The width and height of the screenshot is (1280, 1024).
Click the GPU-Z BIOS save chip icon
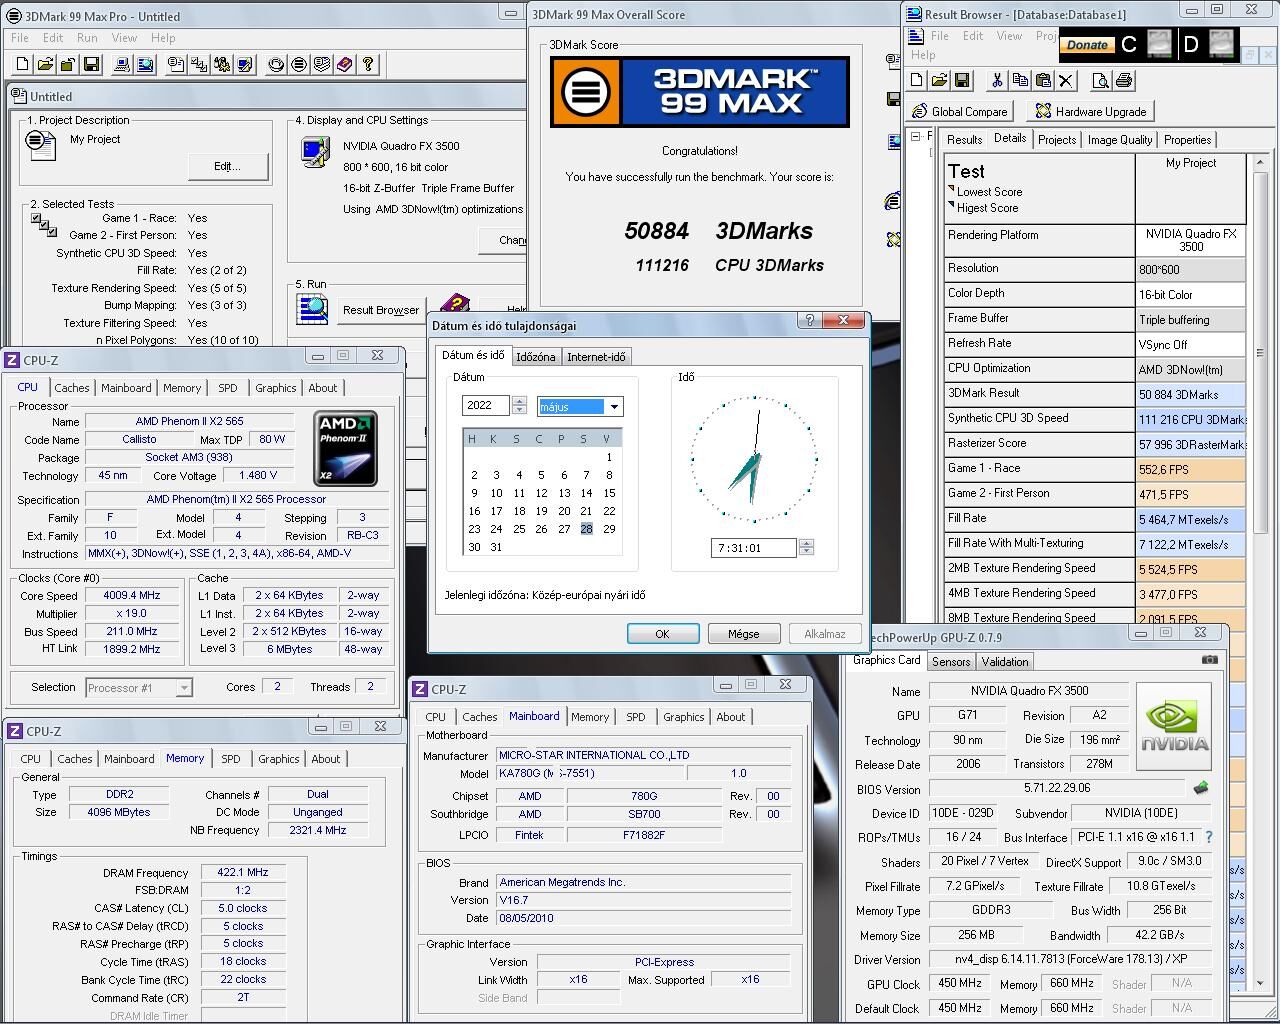tap(1201, 788)
